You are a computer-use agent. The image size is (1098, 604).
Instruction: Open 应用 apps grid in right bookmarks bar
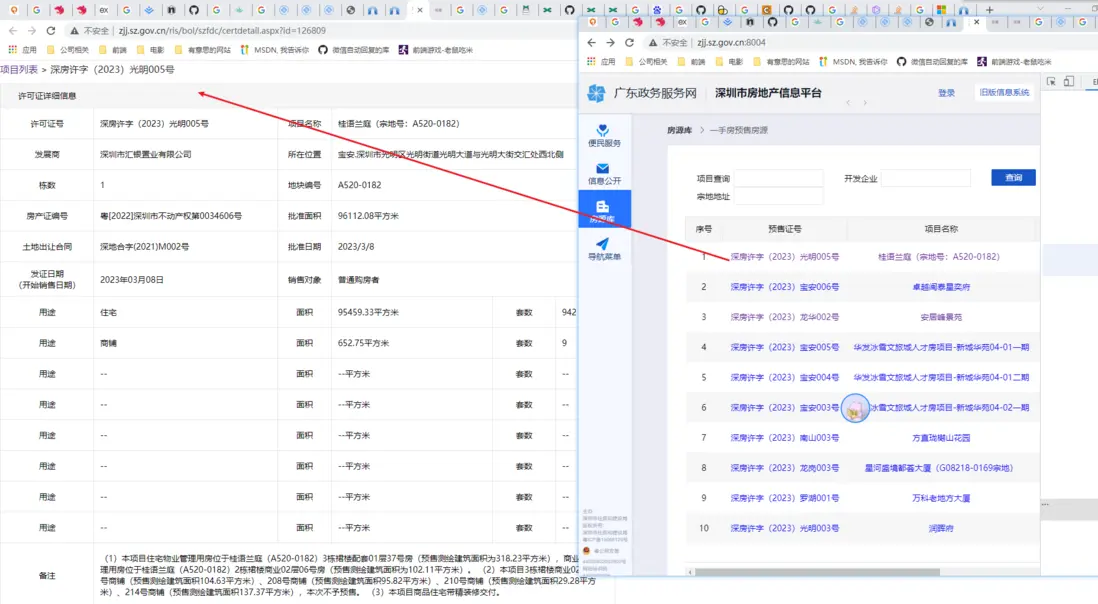[601, 62]
